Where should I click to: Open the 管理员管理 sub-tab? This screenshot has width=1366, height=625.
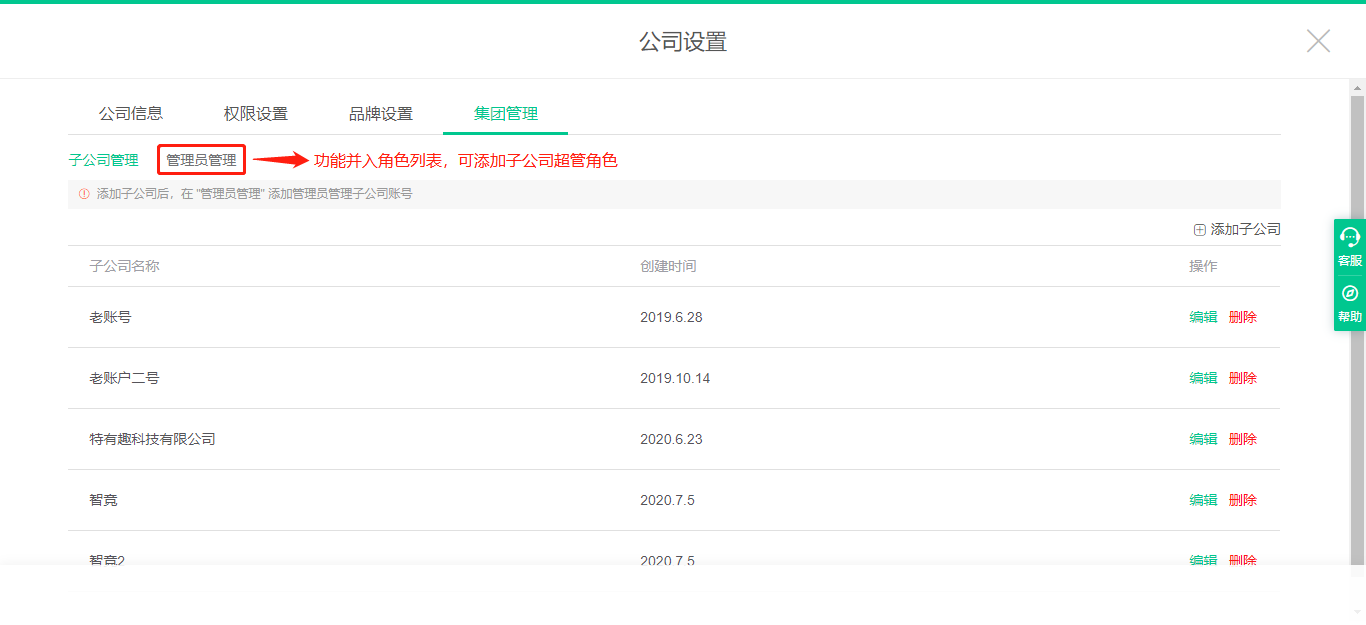tap(201, 160)
